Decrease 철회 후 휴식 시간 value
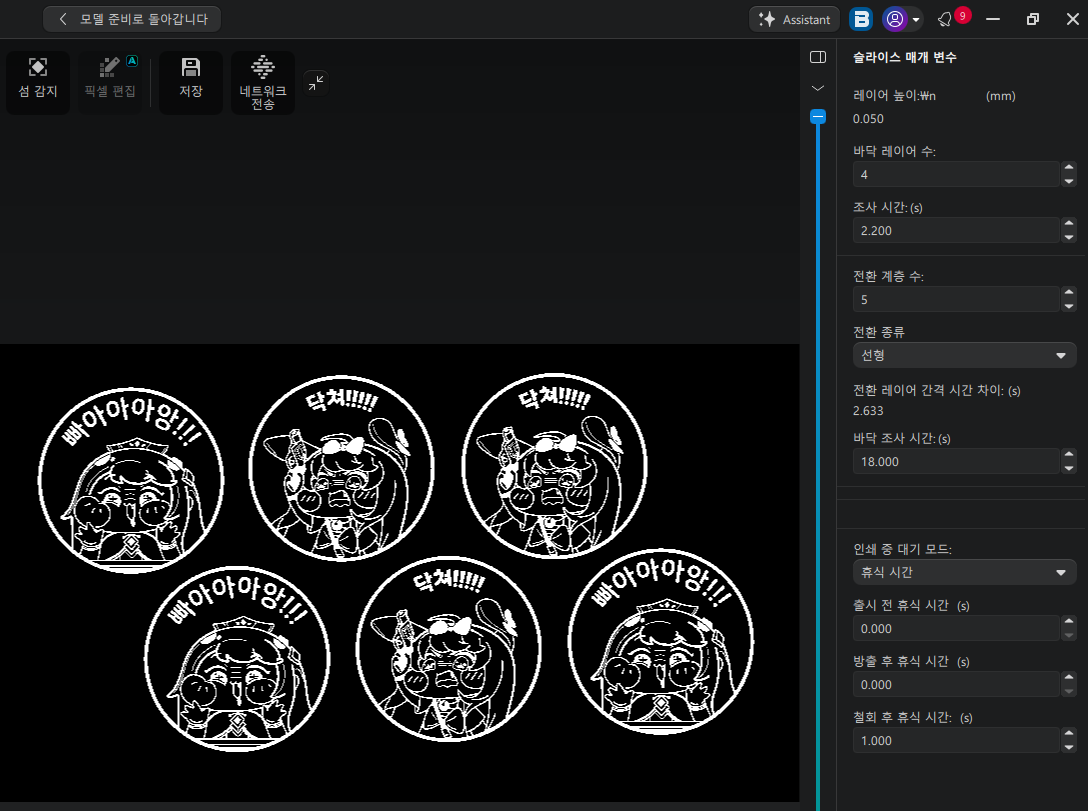This screenshot has width=1088, height=811. tap(1069, 748)
